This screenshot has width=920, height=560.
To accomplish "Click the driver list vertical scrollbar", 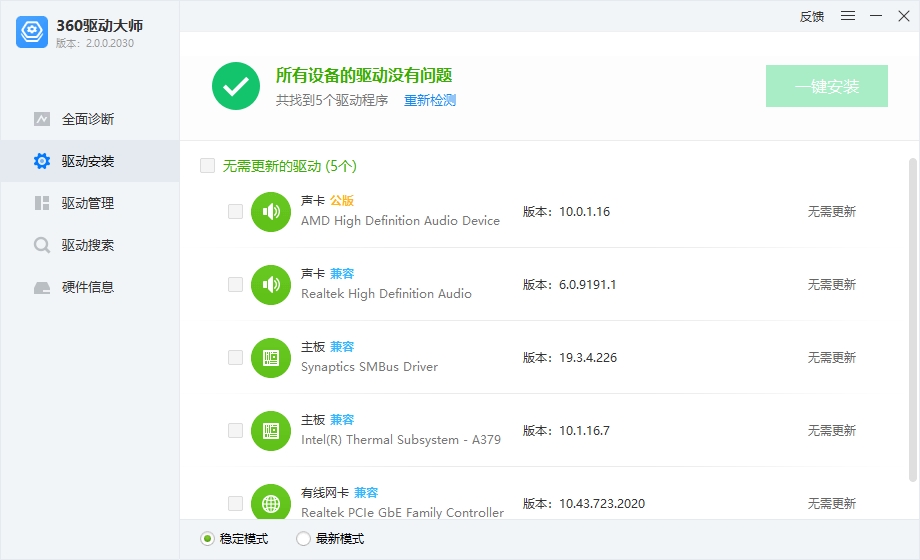I will click(912, 320).
